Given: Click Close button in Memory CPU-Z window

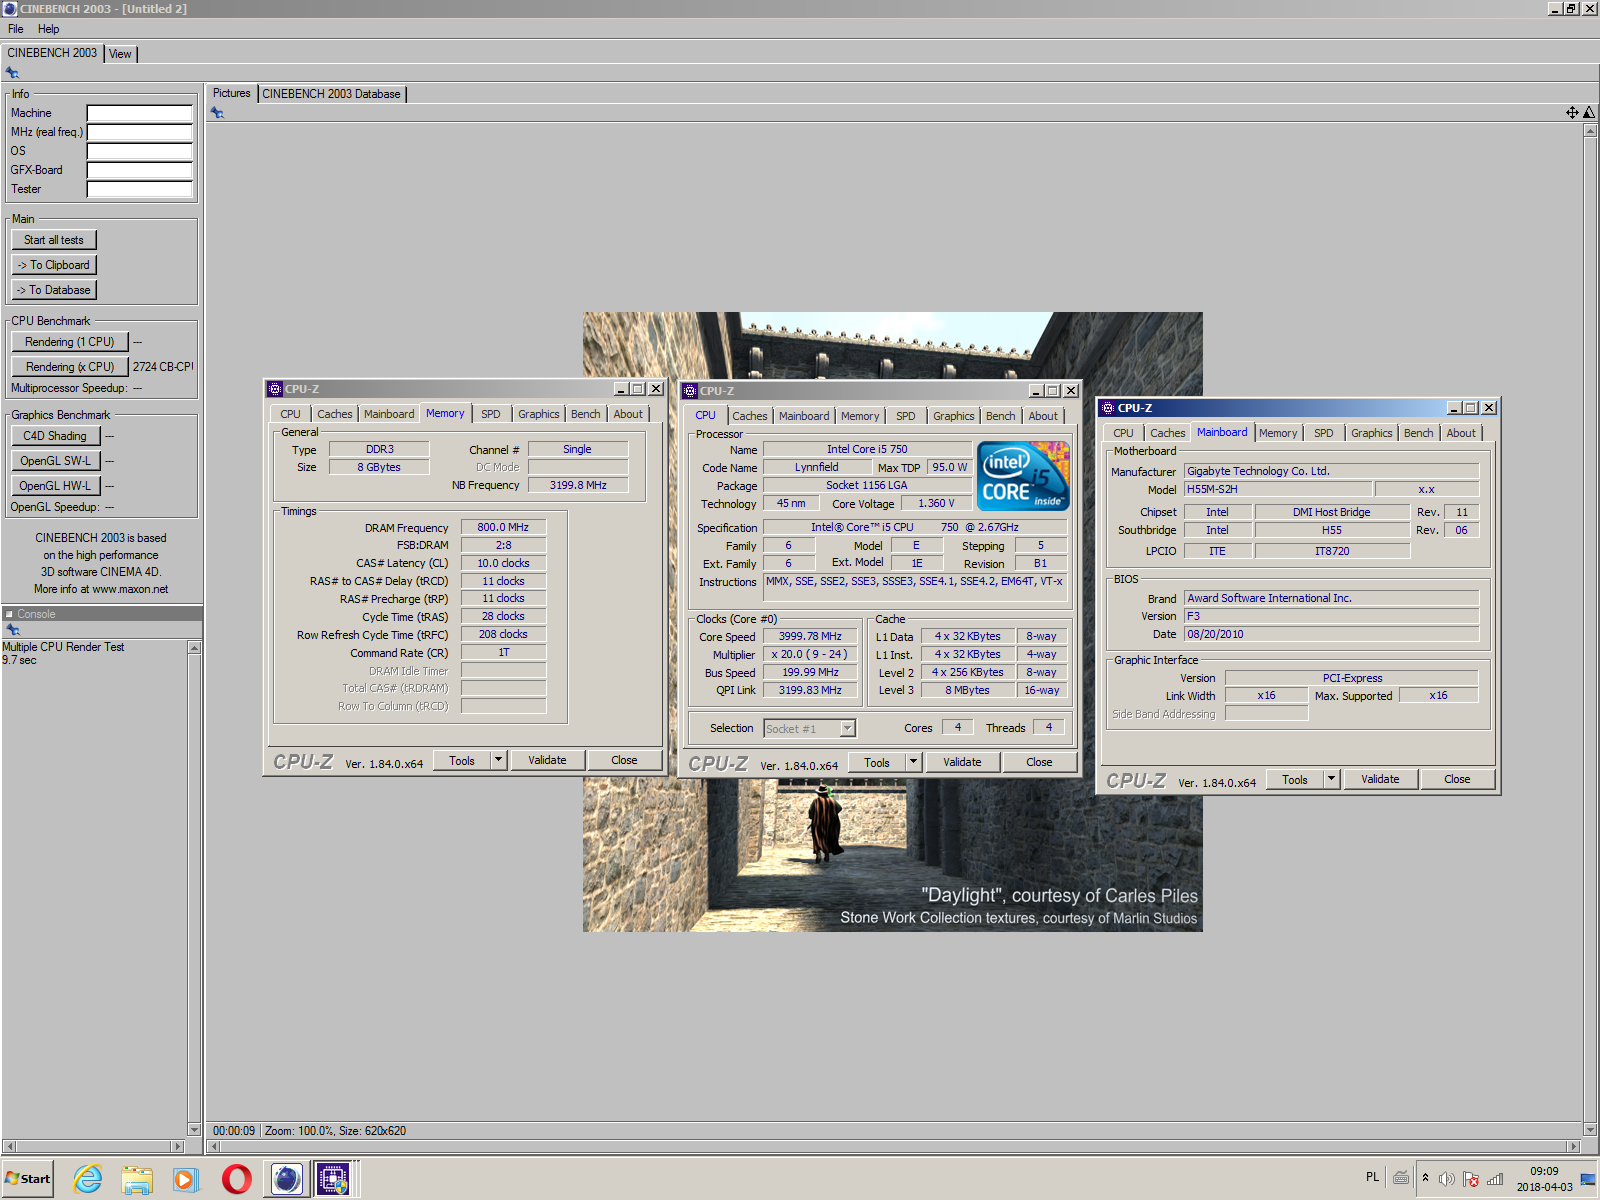Looking at the screenshot, I should click(x=624, y=760).
